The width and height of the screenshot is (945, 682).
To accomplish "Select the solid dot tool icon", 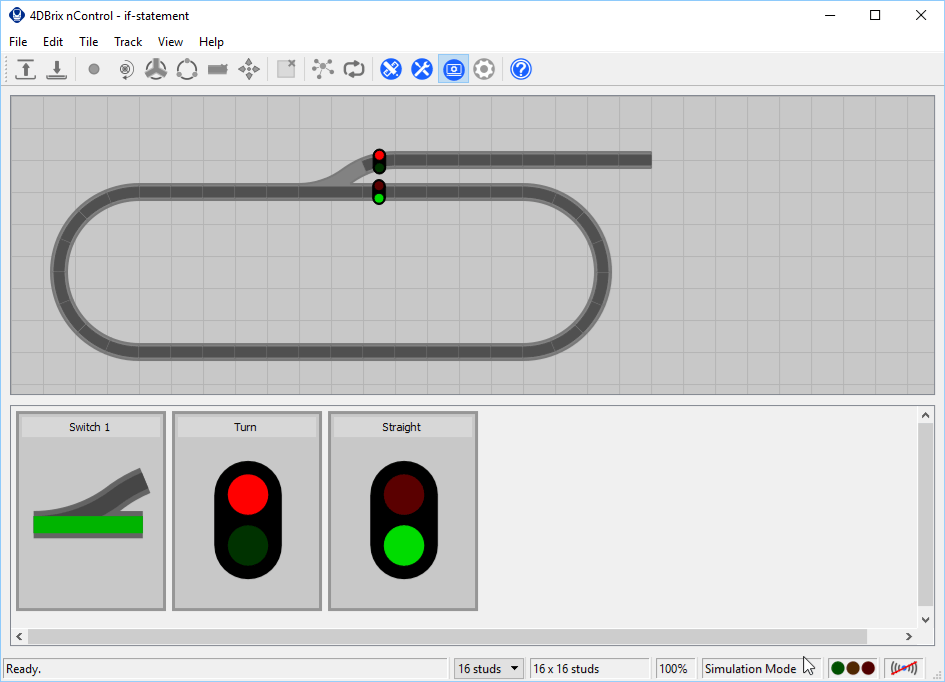I will coord(93,69).
